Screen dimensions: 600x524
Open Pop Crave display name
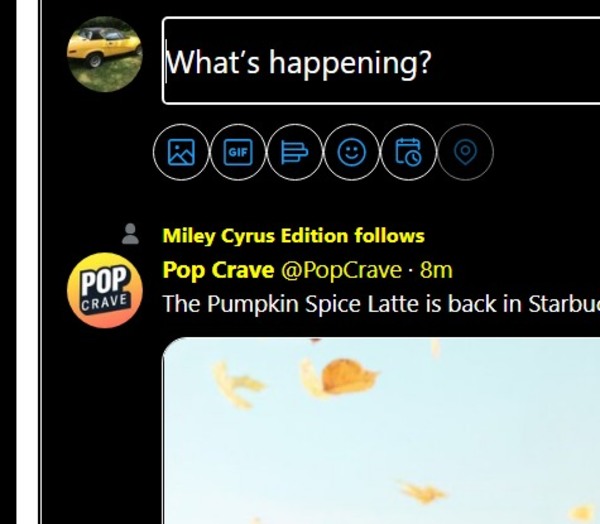coord(218,270)
